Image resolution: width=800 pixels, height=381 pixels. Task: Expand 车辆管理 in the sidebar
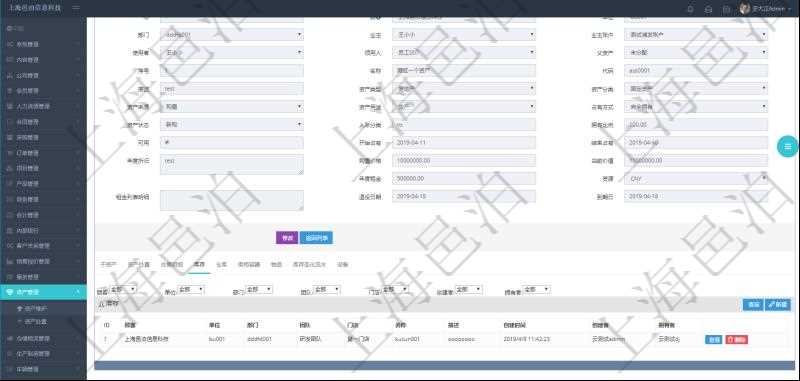pos(43,369)
